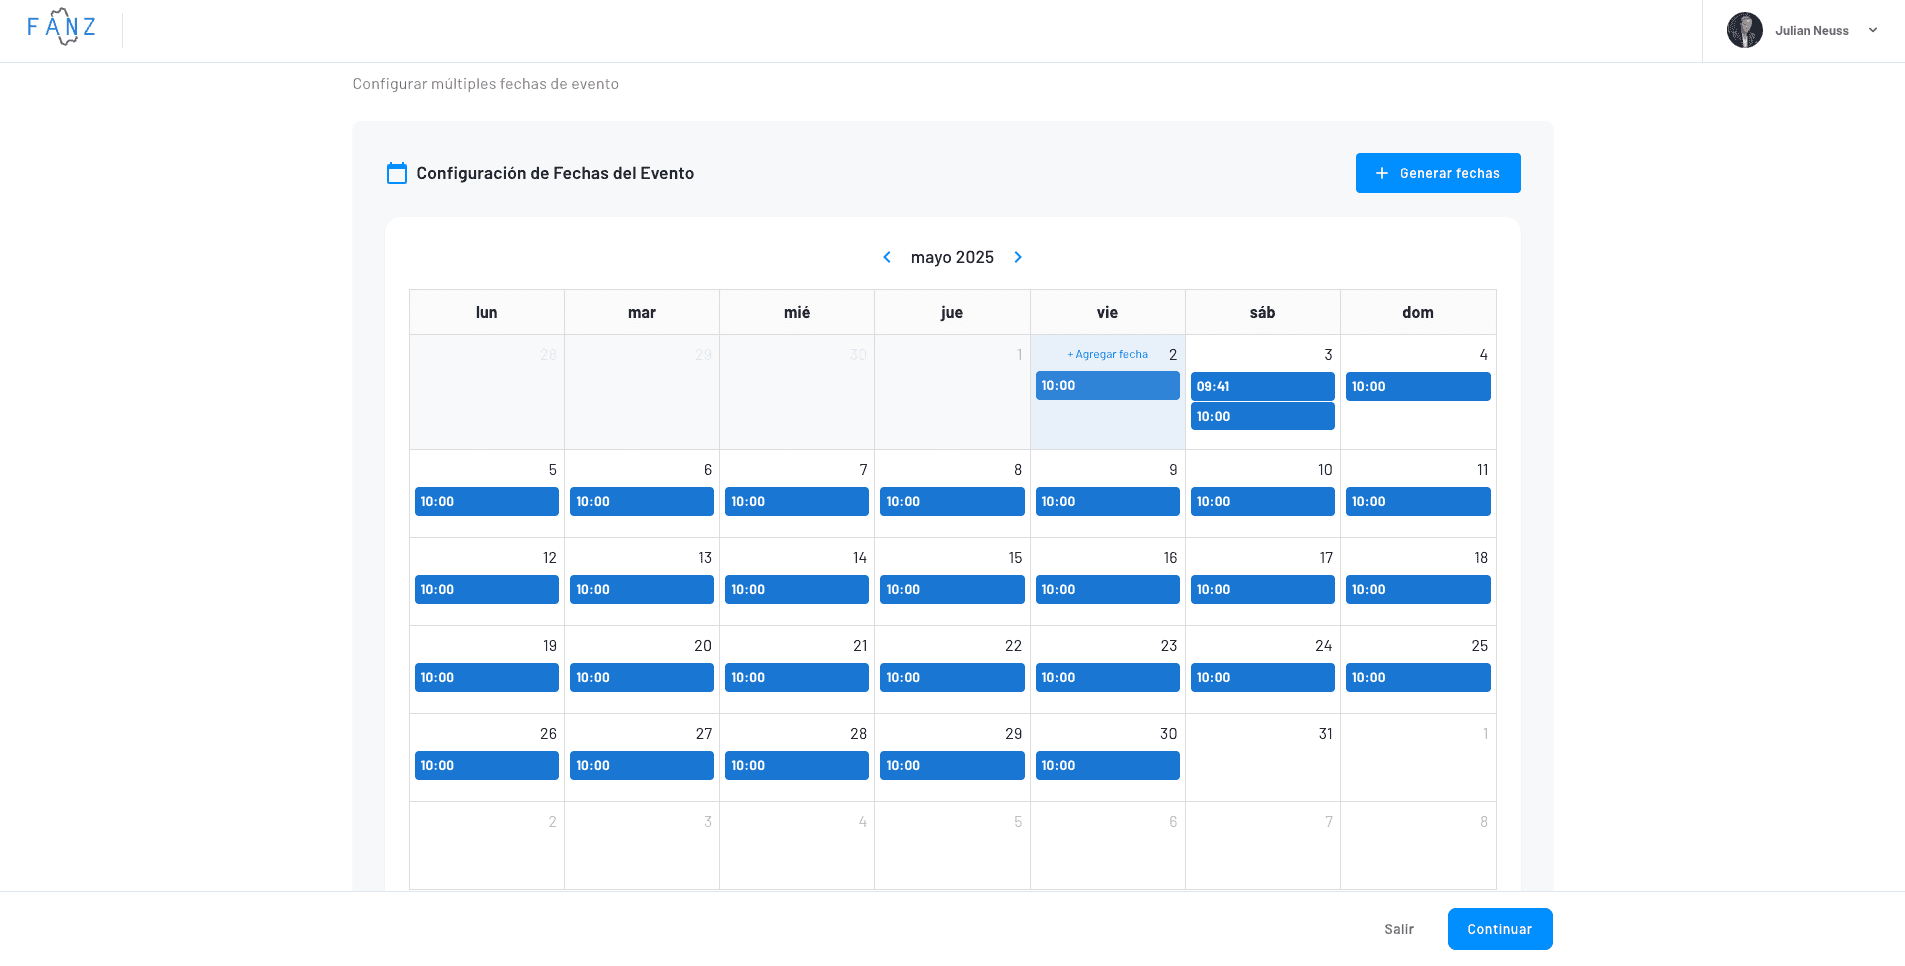
Task: Select the second 10:00 slot on May 3
Action: 1262,416
